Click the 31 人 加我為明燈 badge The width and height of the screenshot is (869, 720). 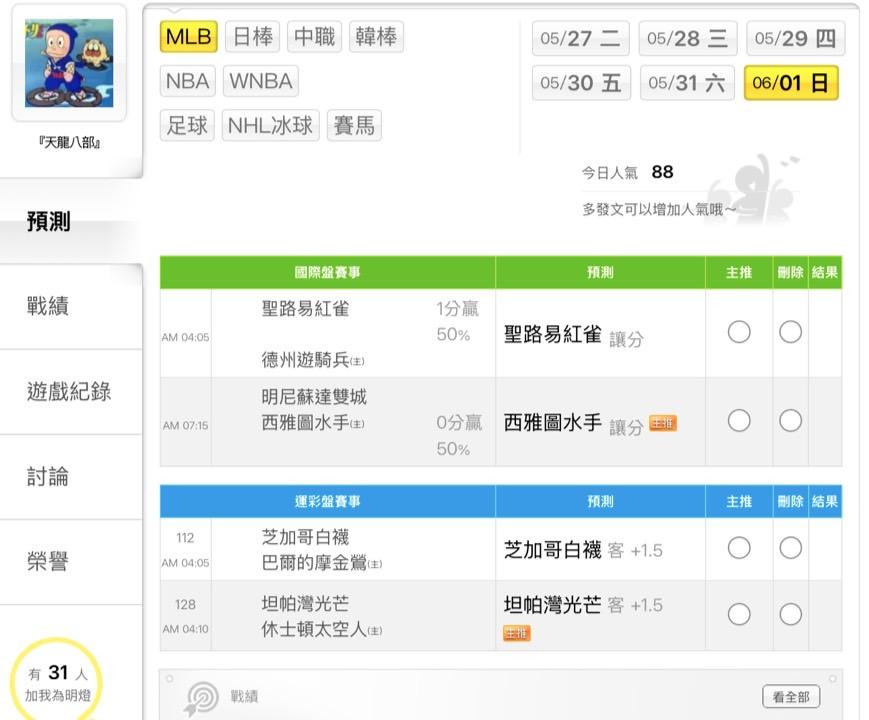click(x=58, y=682)
